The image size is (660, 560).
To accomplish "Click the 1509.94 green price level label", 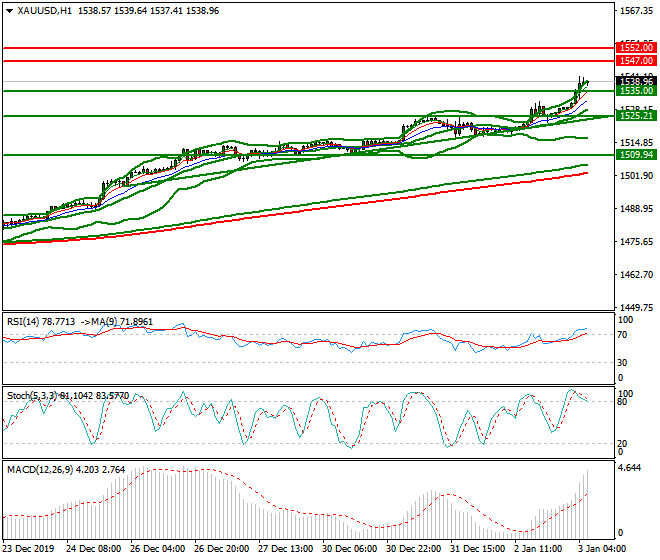I will coord(636,155).
